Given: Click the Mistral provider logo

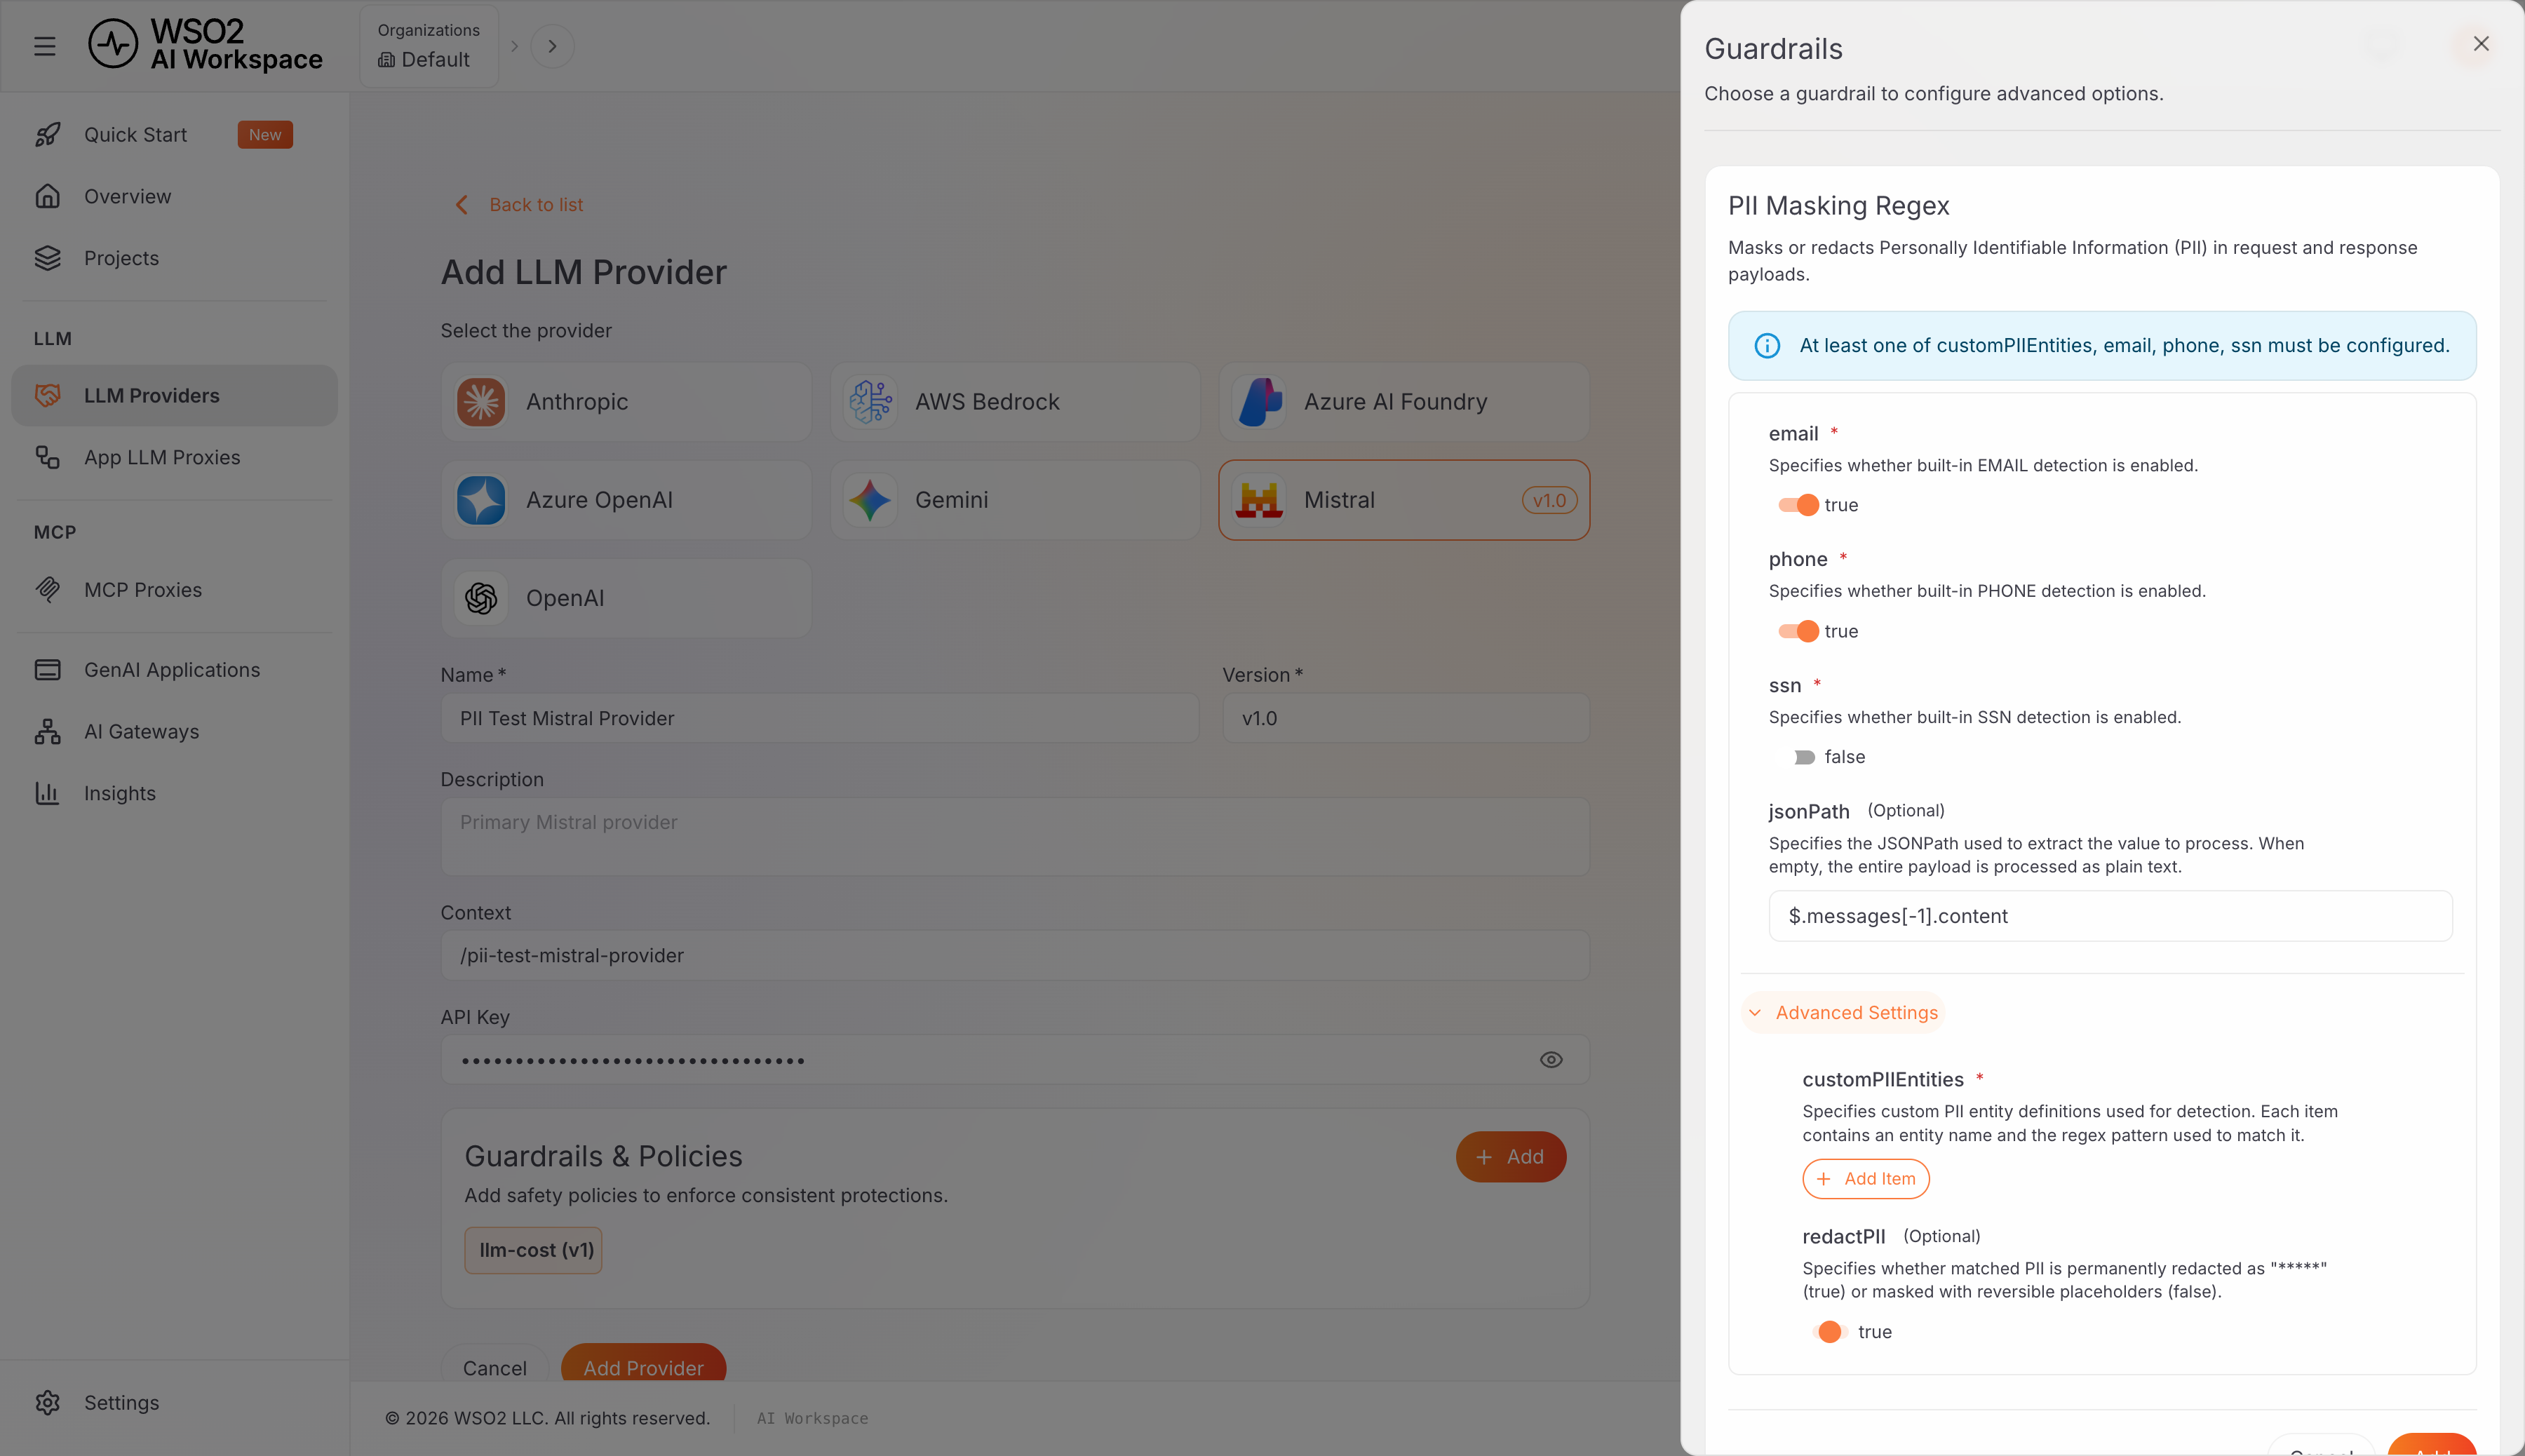Looking at the screenshot, I should click(1259, 500).
